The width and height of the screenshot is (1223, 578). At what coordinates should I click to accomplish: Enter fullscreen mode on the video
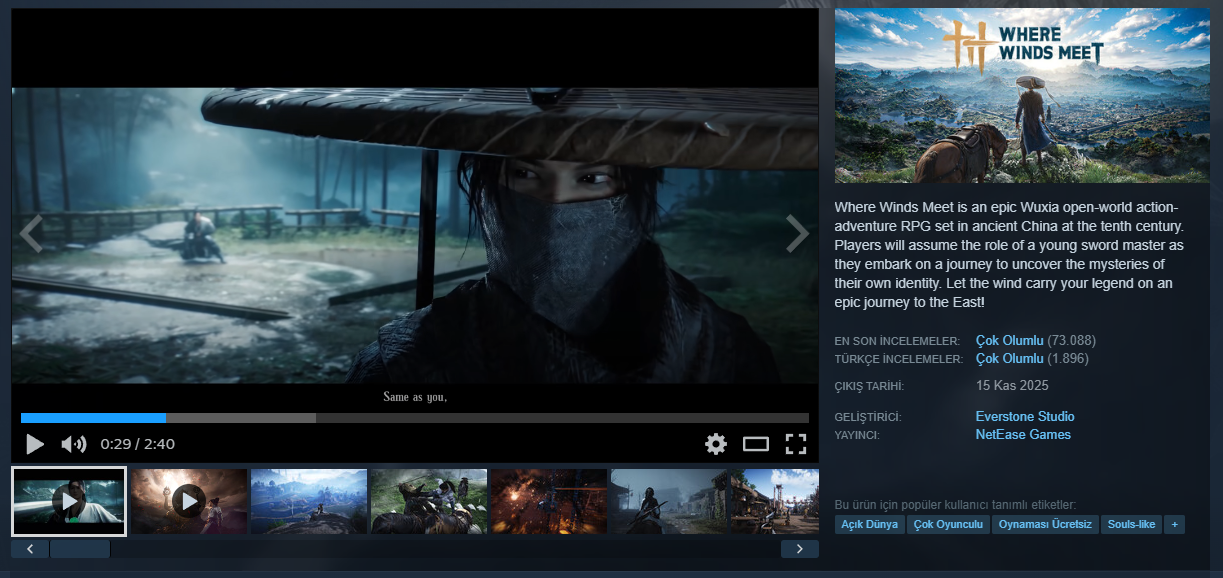pyautogui.click(x=795, y=444)
